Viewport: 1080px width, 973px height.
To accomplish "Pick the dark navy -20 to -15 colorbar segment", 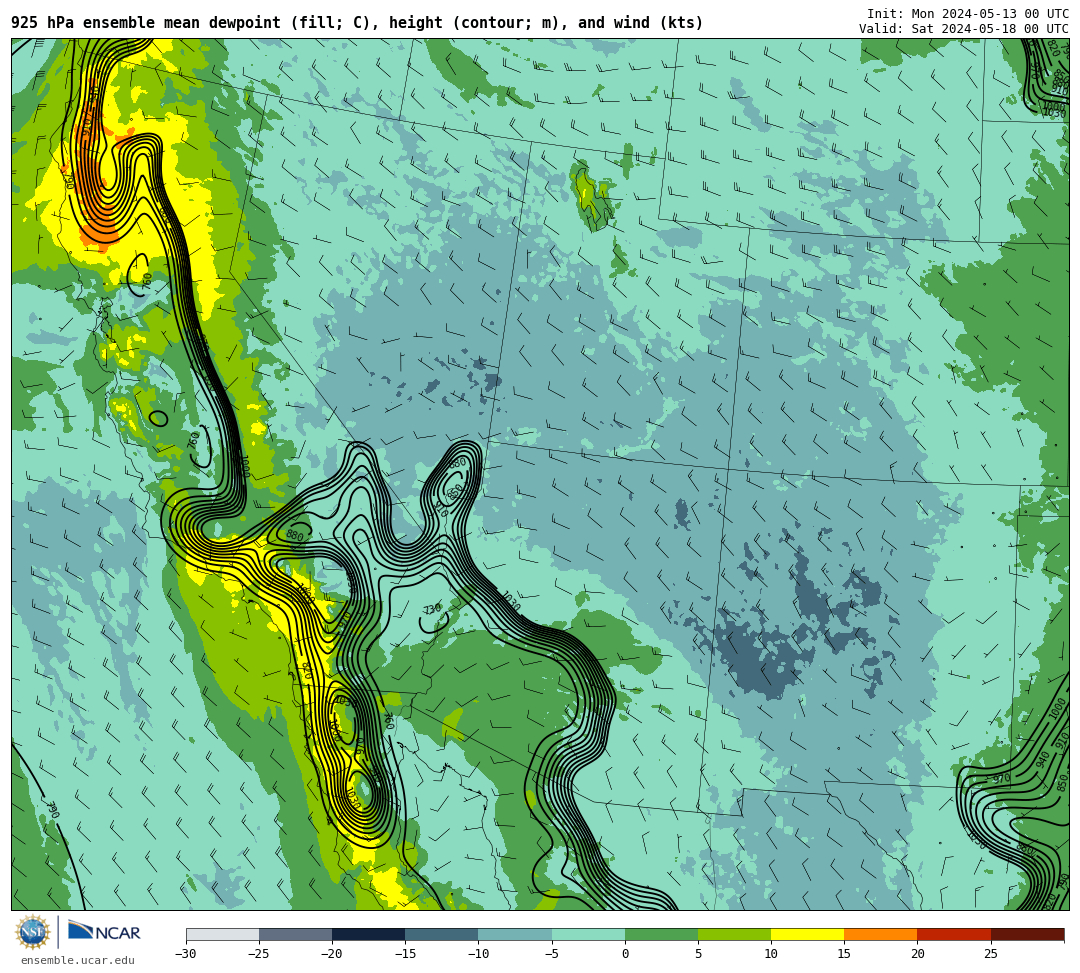I will point(368,934).
